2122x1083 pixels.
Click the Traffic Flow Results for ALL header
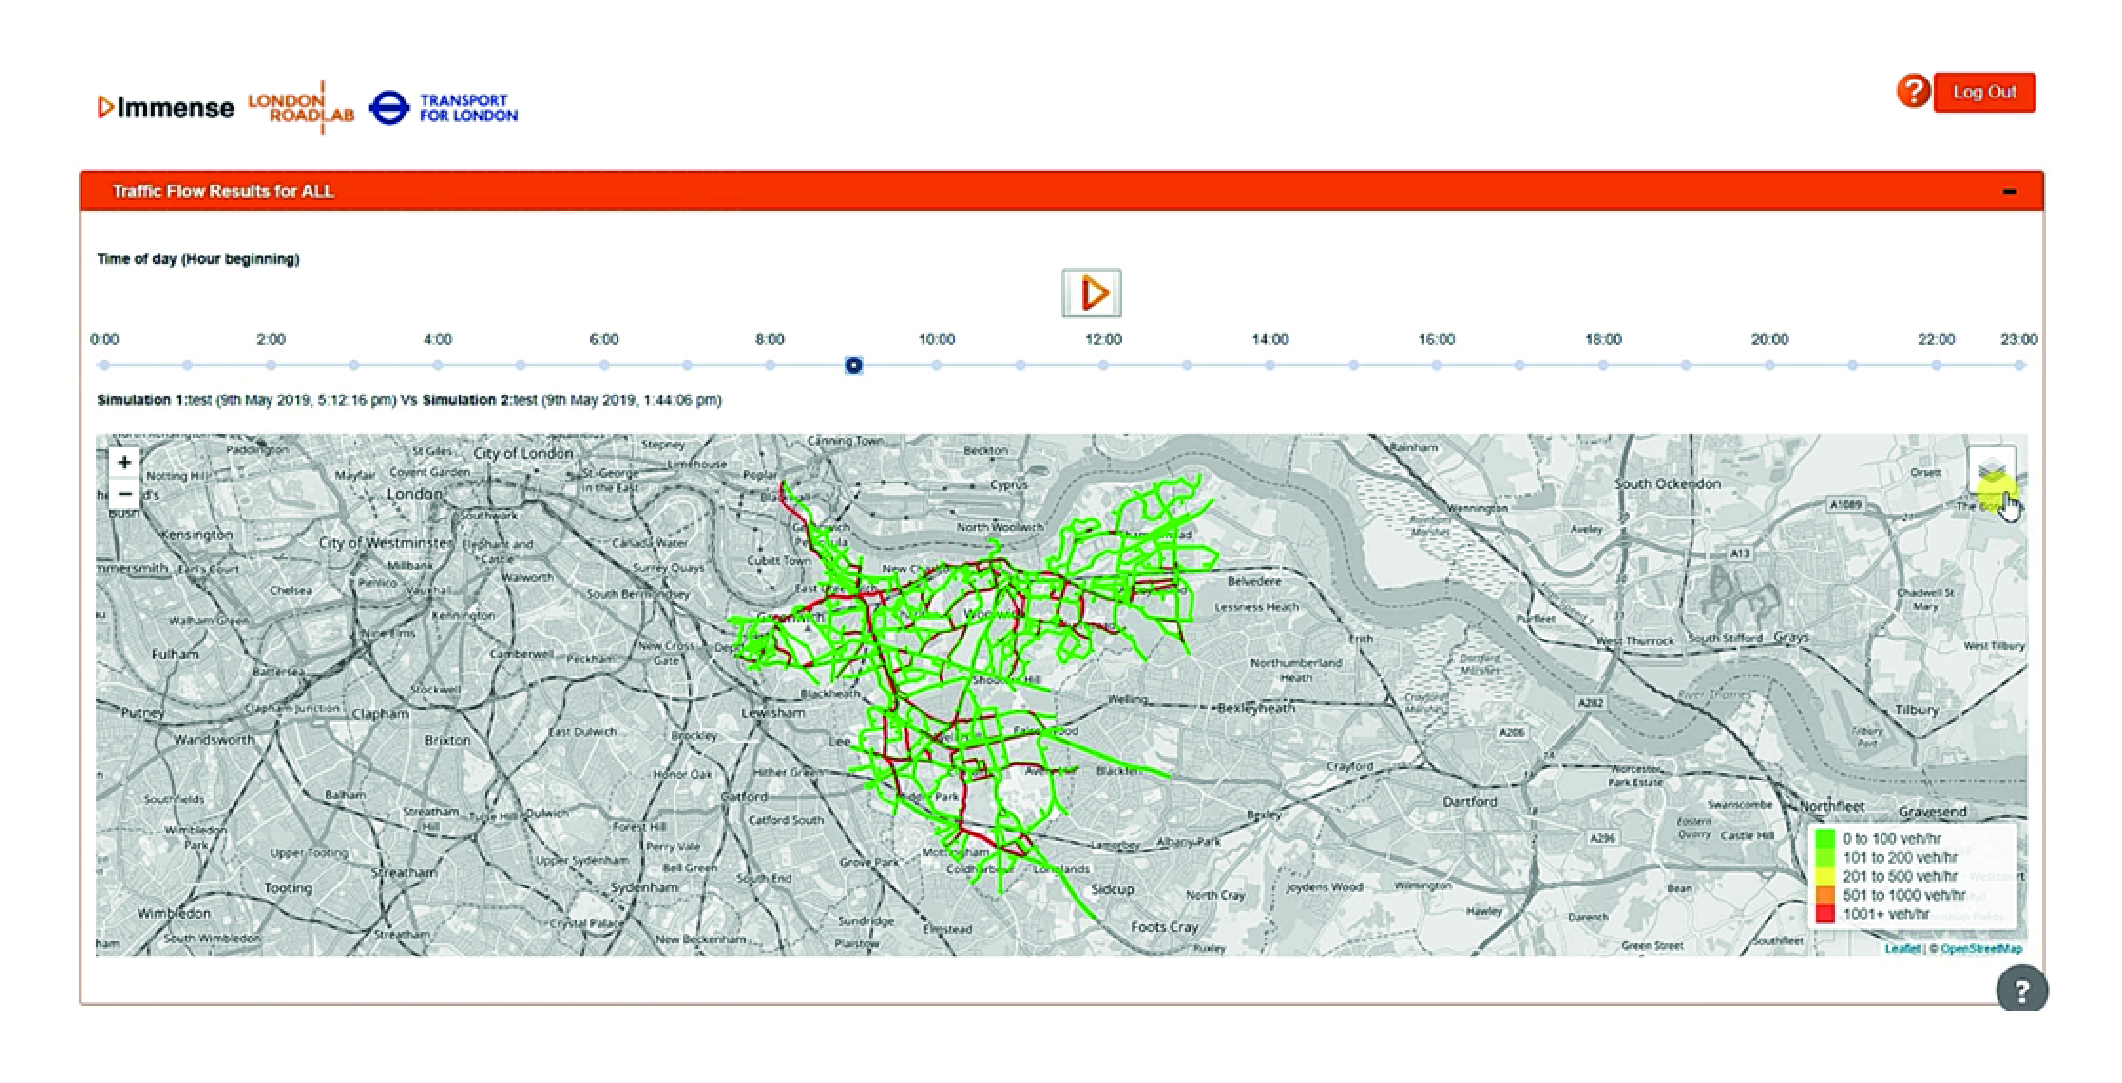(223, 191)
